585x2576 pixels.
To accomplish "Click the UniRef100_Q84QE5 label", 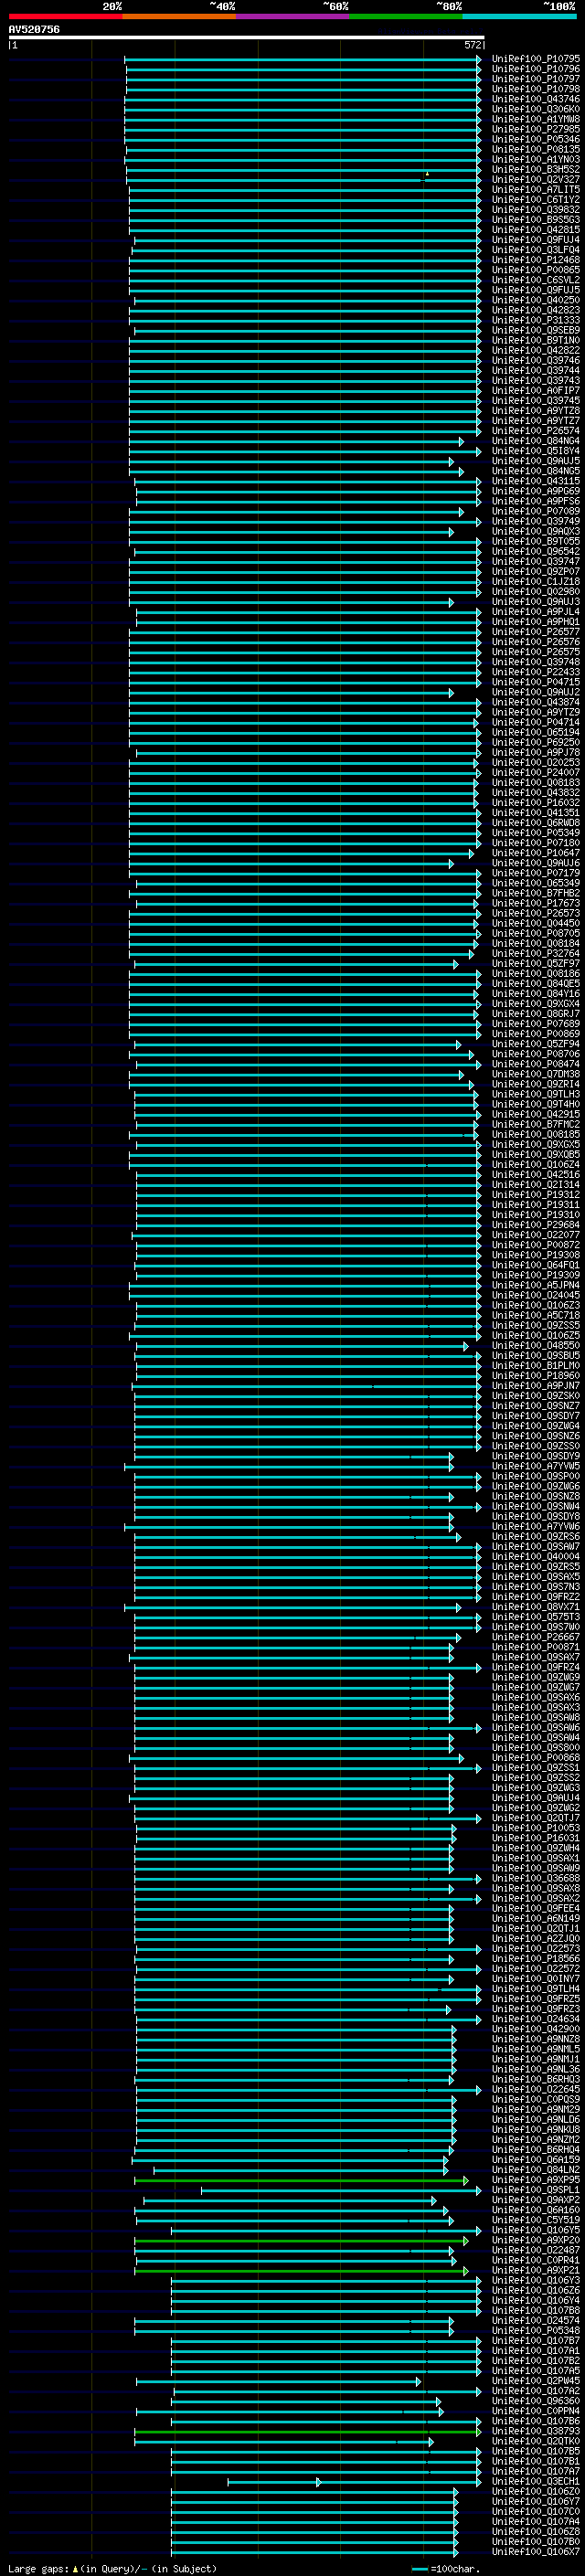I will pyautogui.click(x=535, y=984).
